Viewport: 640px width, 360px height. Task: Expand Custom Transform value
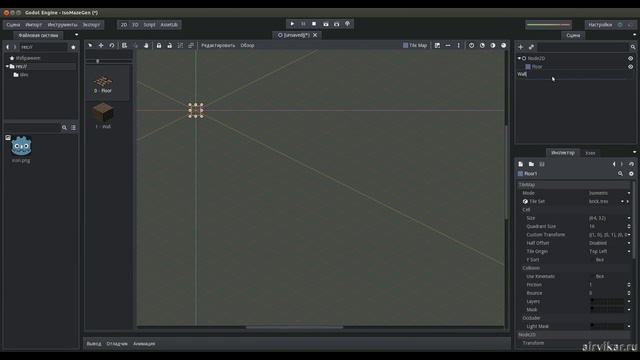tap(629, 235)
